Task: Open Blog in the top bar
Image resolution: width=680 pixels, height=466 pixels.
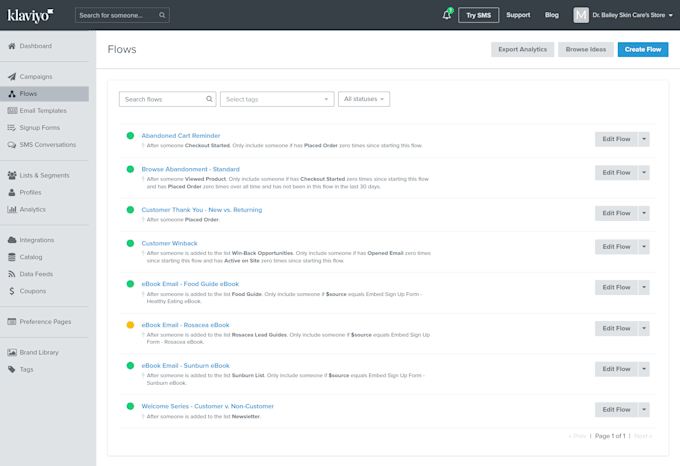Action: [x=552, y=15]
